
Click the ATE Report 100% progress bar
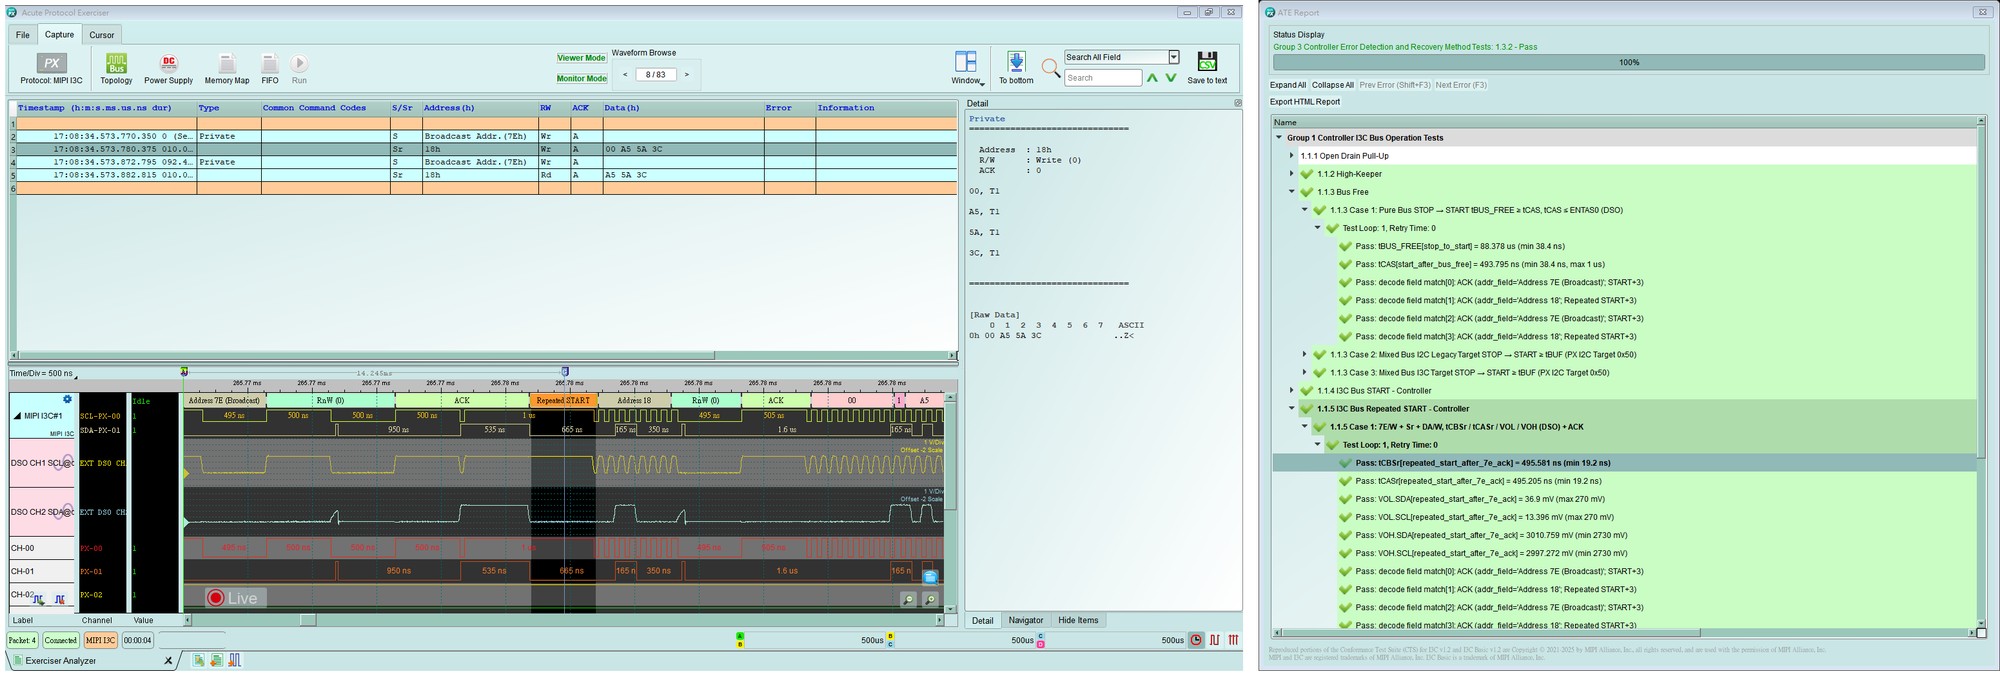pos(1629,62)
